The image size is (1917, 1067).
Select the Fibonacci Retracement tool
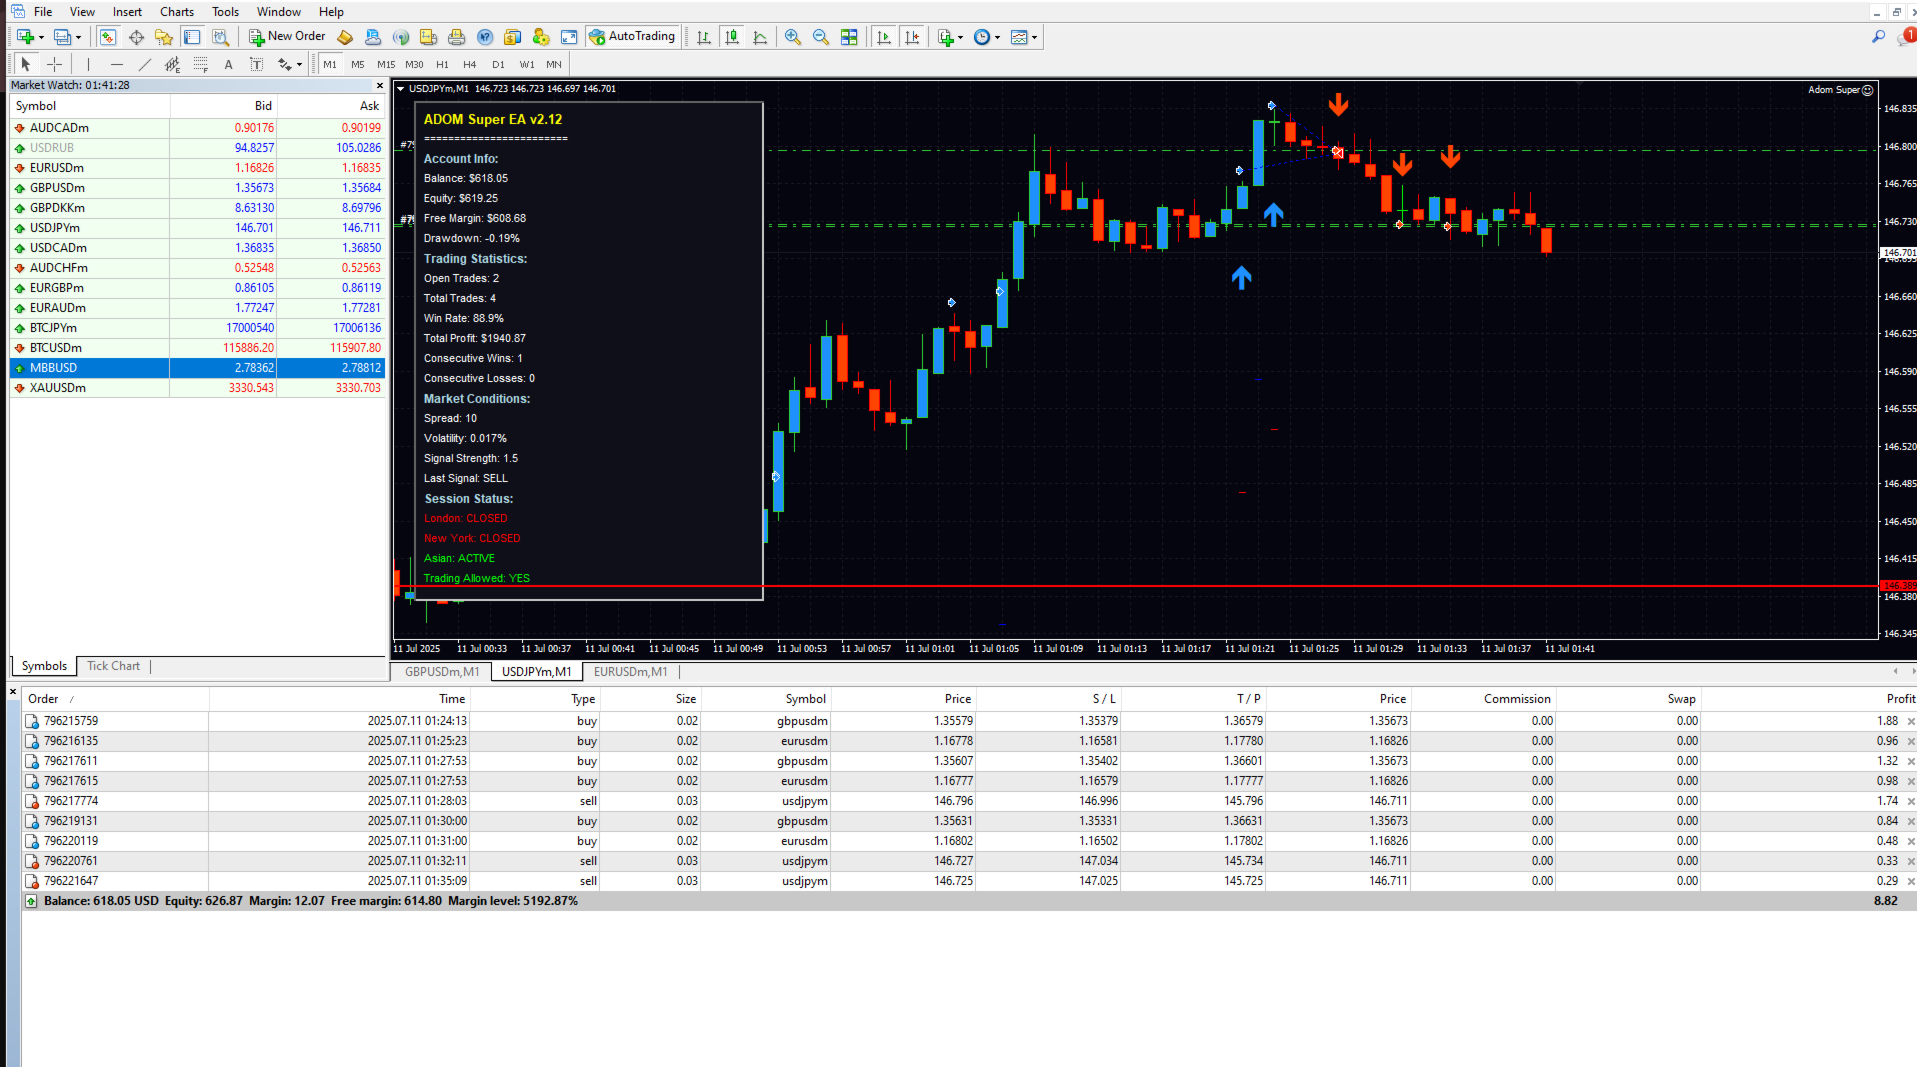click(200, 64)
